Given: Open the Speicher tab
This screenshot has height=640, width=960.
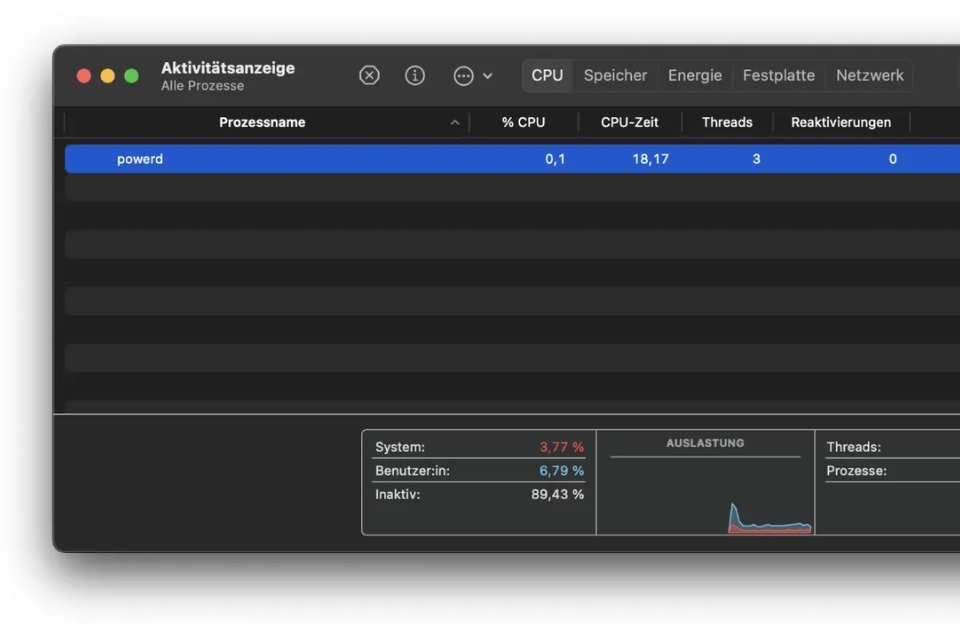Looking at the screenshot, I should 615,75.
